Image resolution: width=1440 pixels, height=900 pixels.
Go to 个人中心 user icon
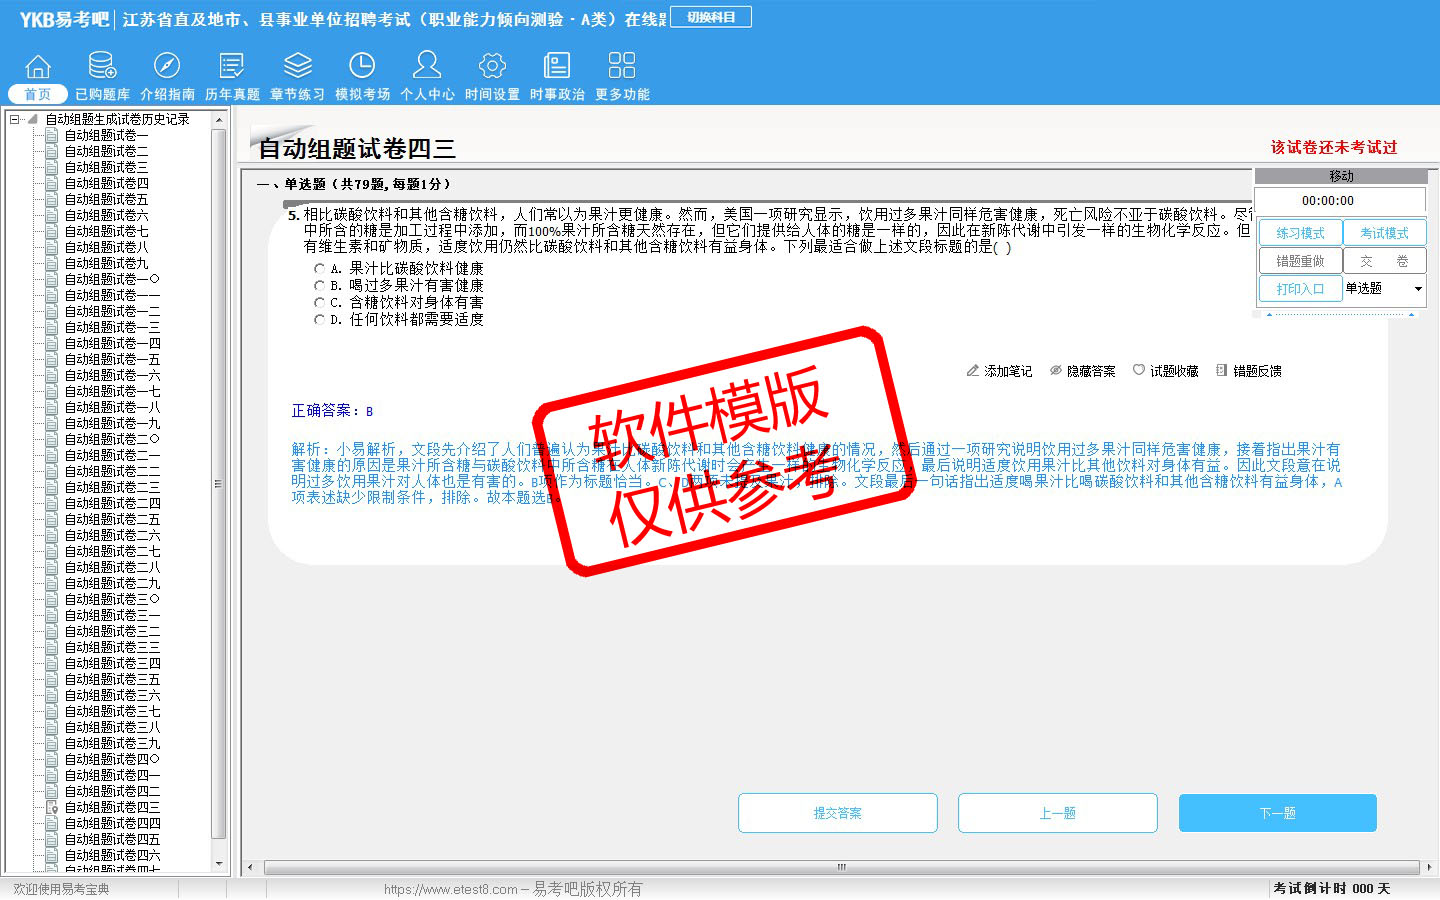(427, 66)
